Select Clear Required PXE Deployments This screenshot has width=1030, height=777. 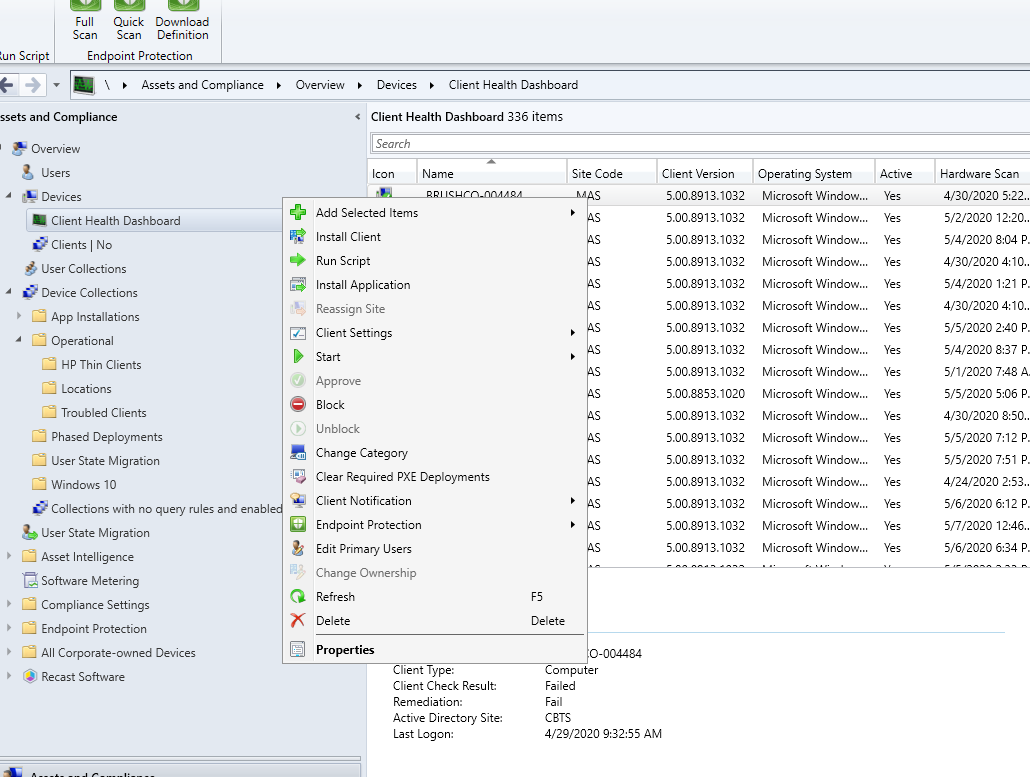pos(402,477)
